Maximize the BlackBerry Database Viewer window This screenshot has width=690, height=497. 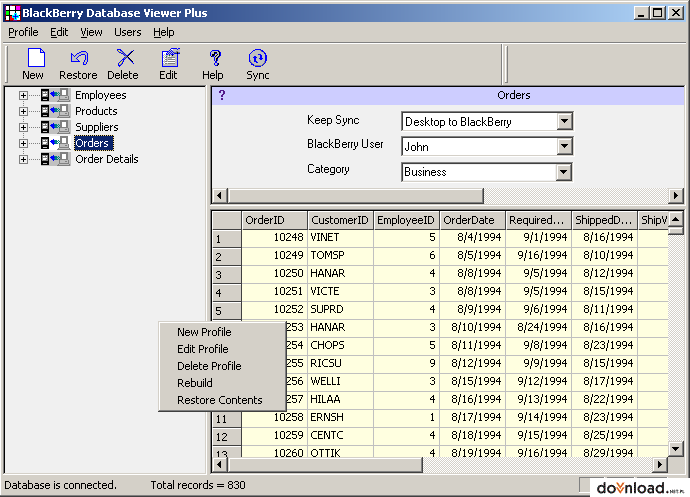[x=657, y=13]
